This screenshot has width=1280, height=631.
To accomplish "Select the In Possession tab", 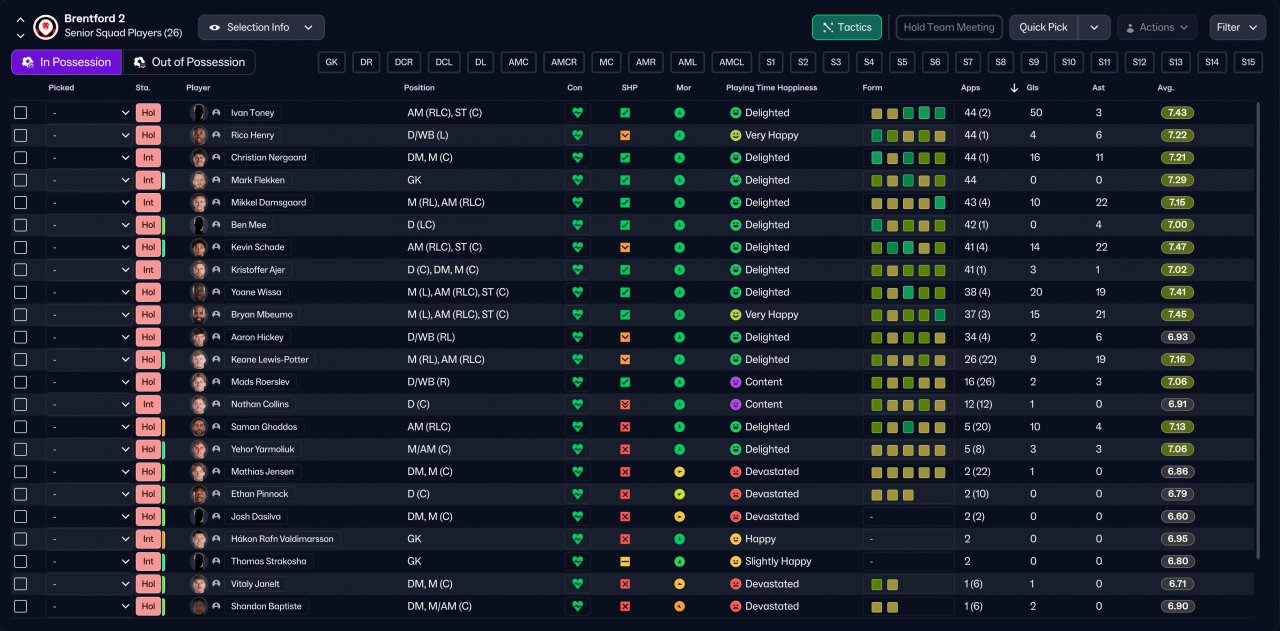I will click(66, 62).
